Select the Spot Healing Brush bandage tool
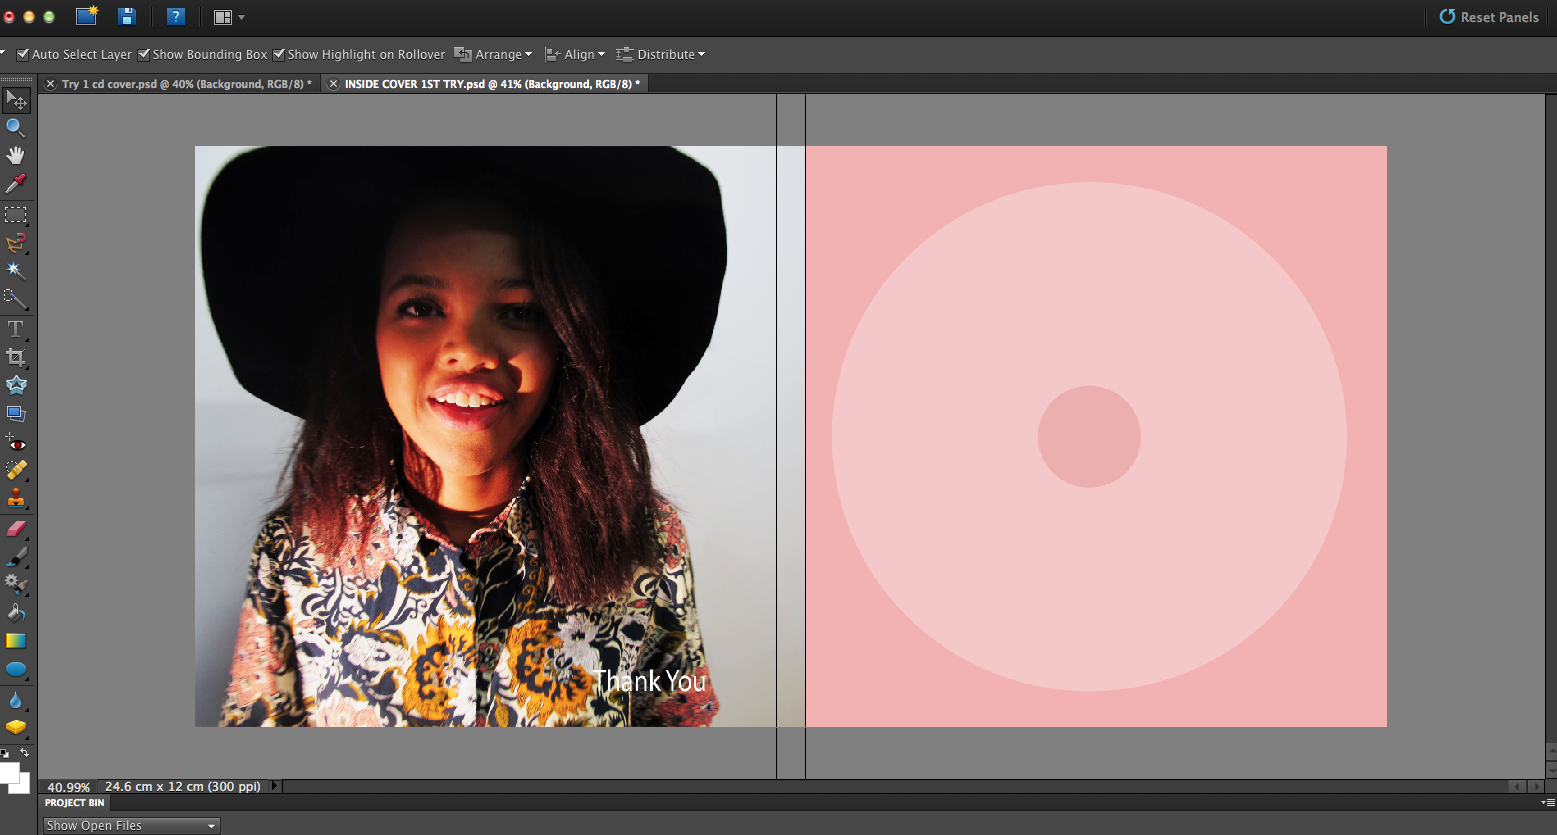This screenshot has height=835, width=1557. point(16,470)
